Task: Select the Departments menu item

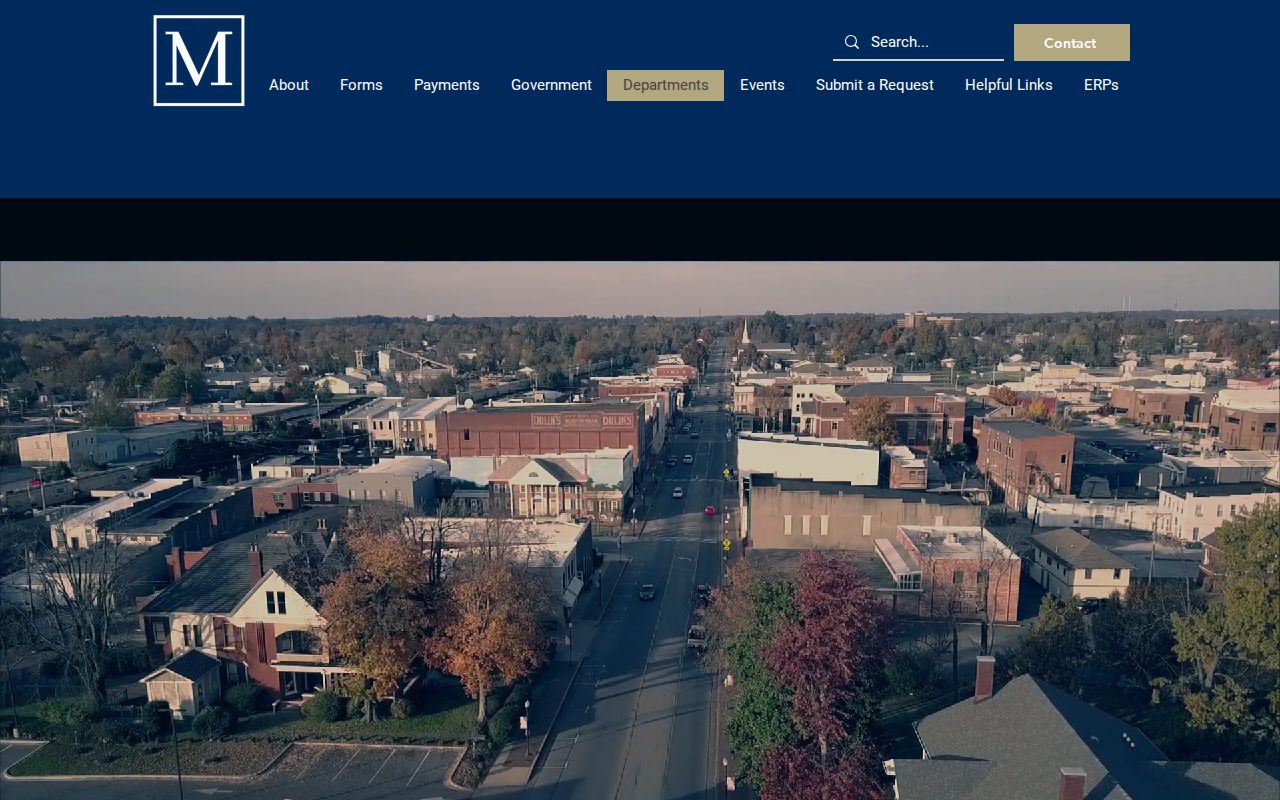Action: click(665, 85)
